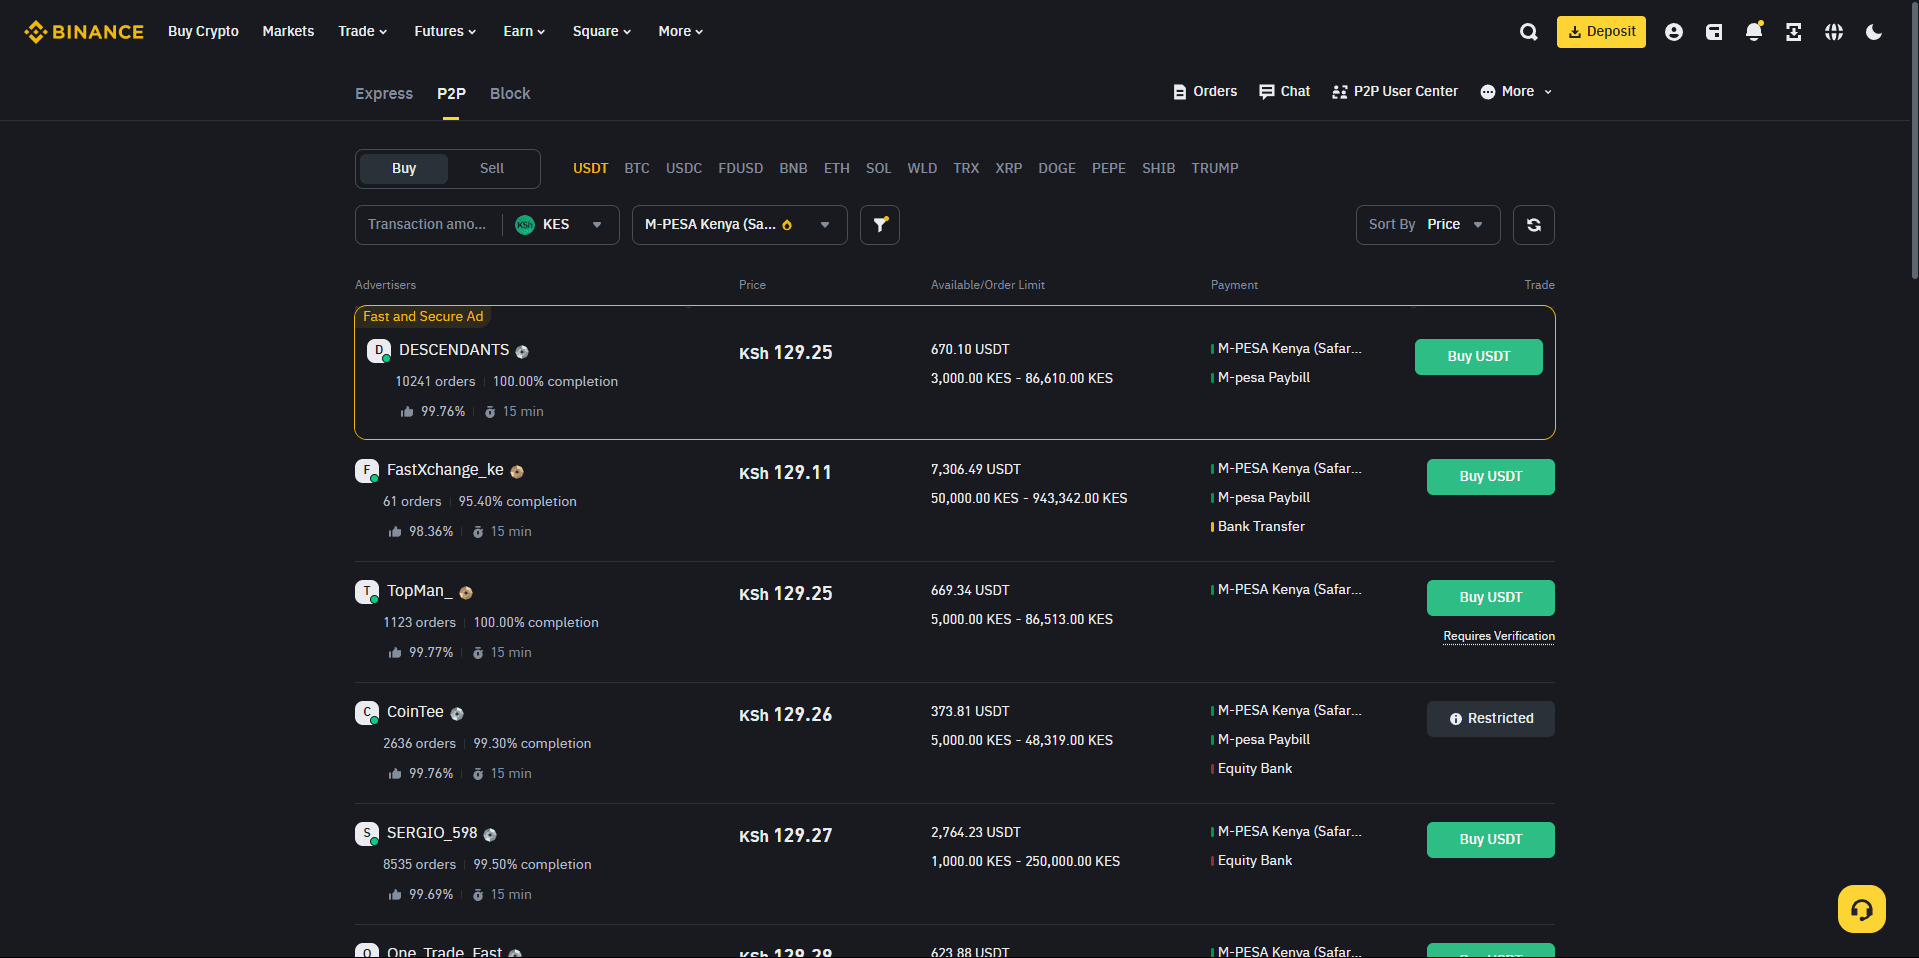1919x958 pixels.
Task: Click Buy USDT on FastXchange_ke's offer
Action: click(x=1490, y=477)
